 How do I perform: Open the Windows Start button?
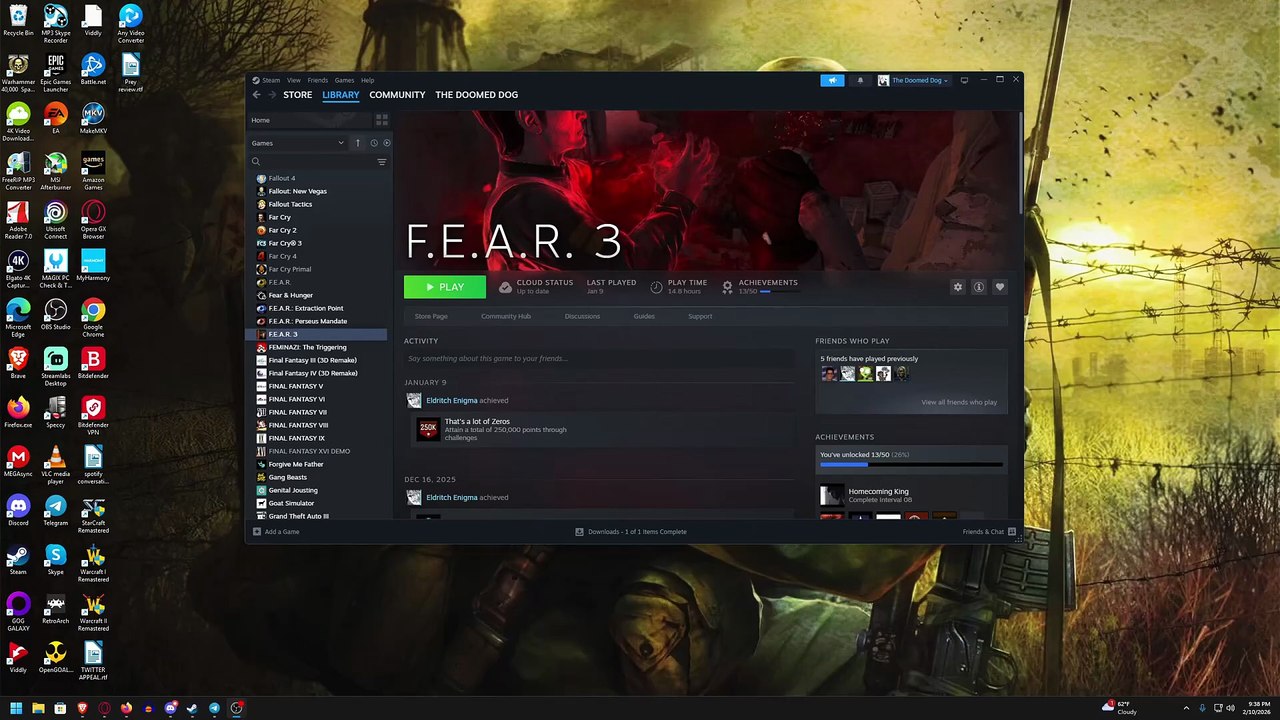click(x=17, y=708)
